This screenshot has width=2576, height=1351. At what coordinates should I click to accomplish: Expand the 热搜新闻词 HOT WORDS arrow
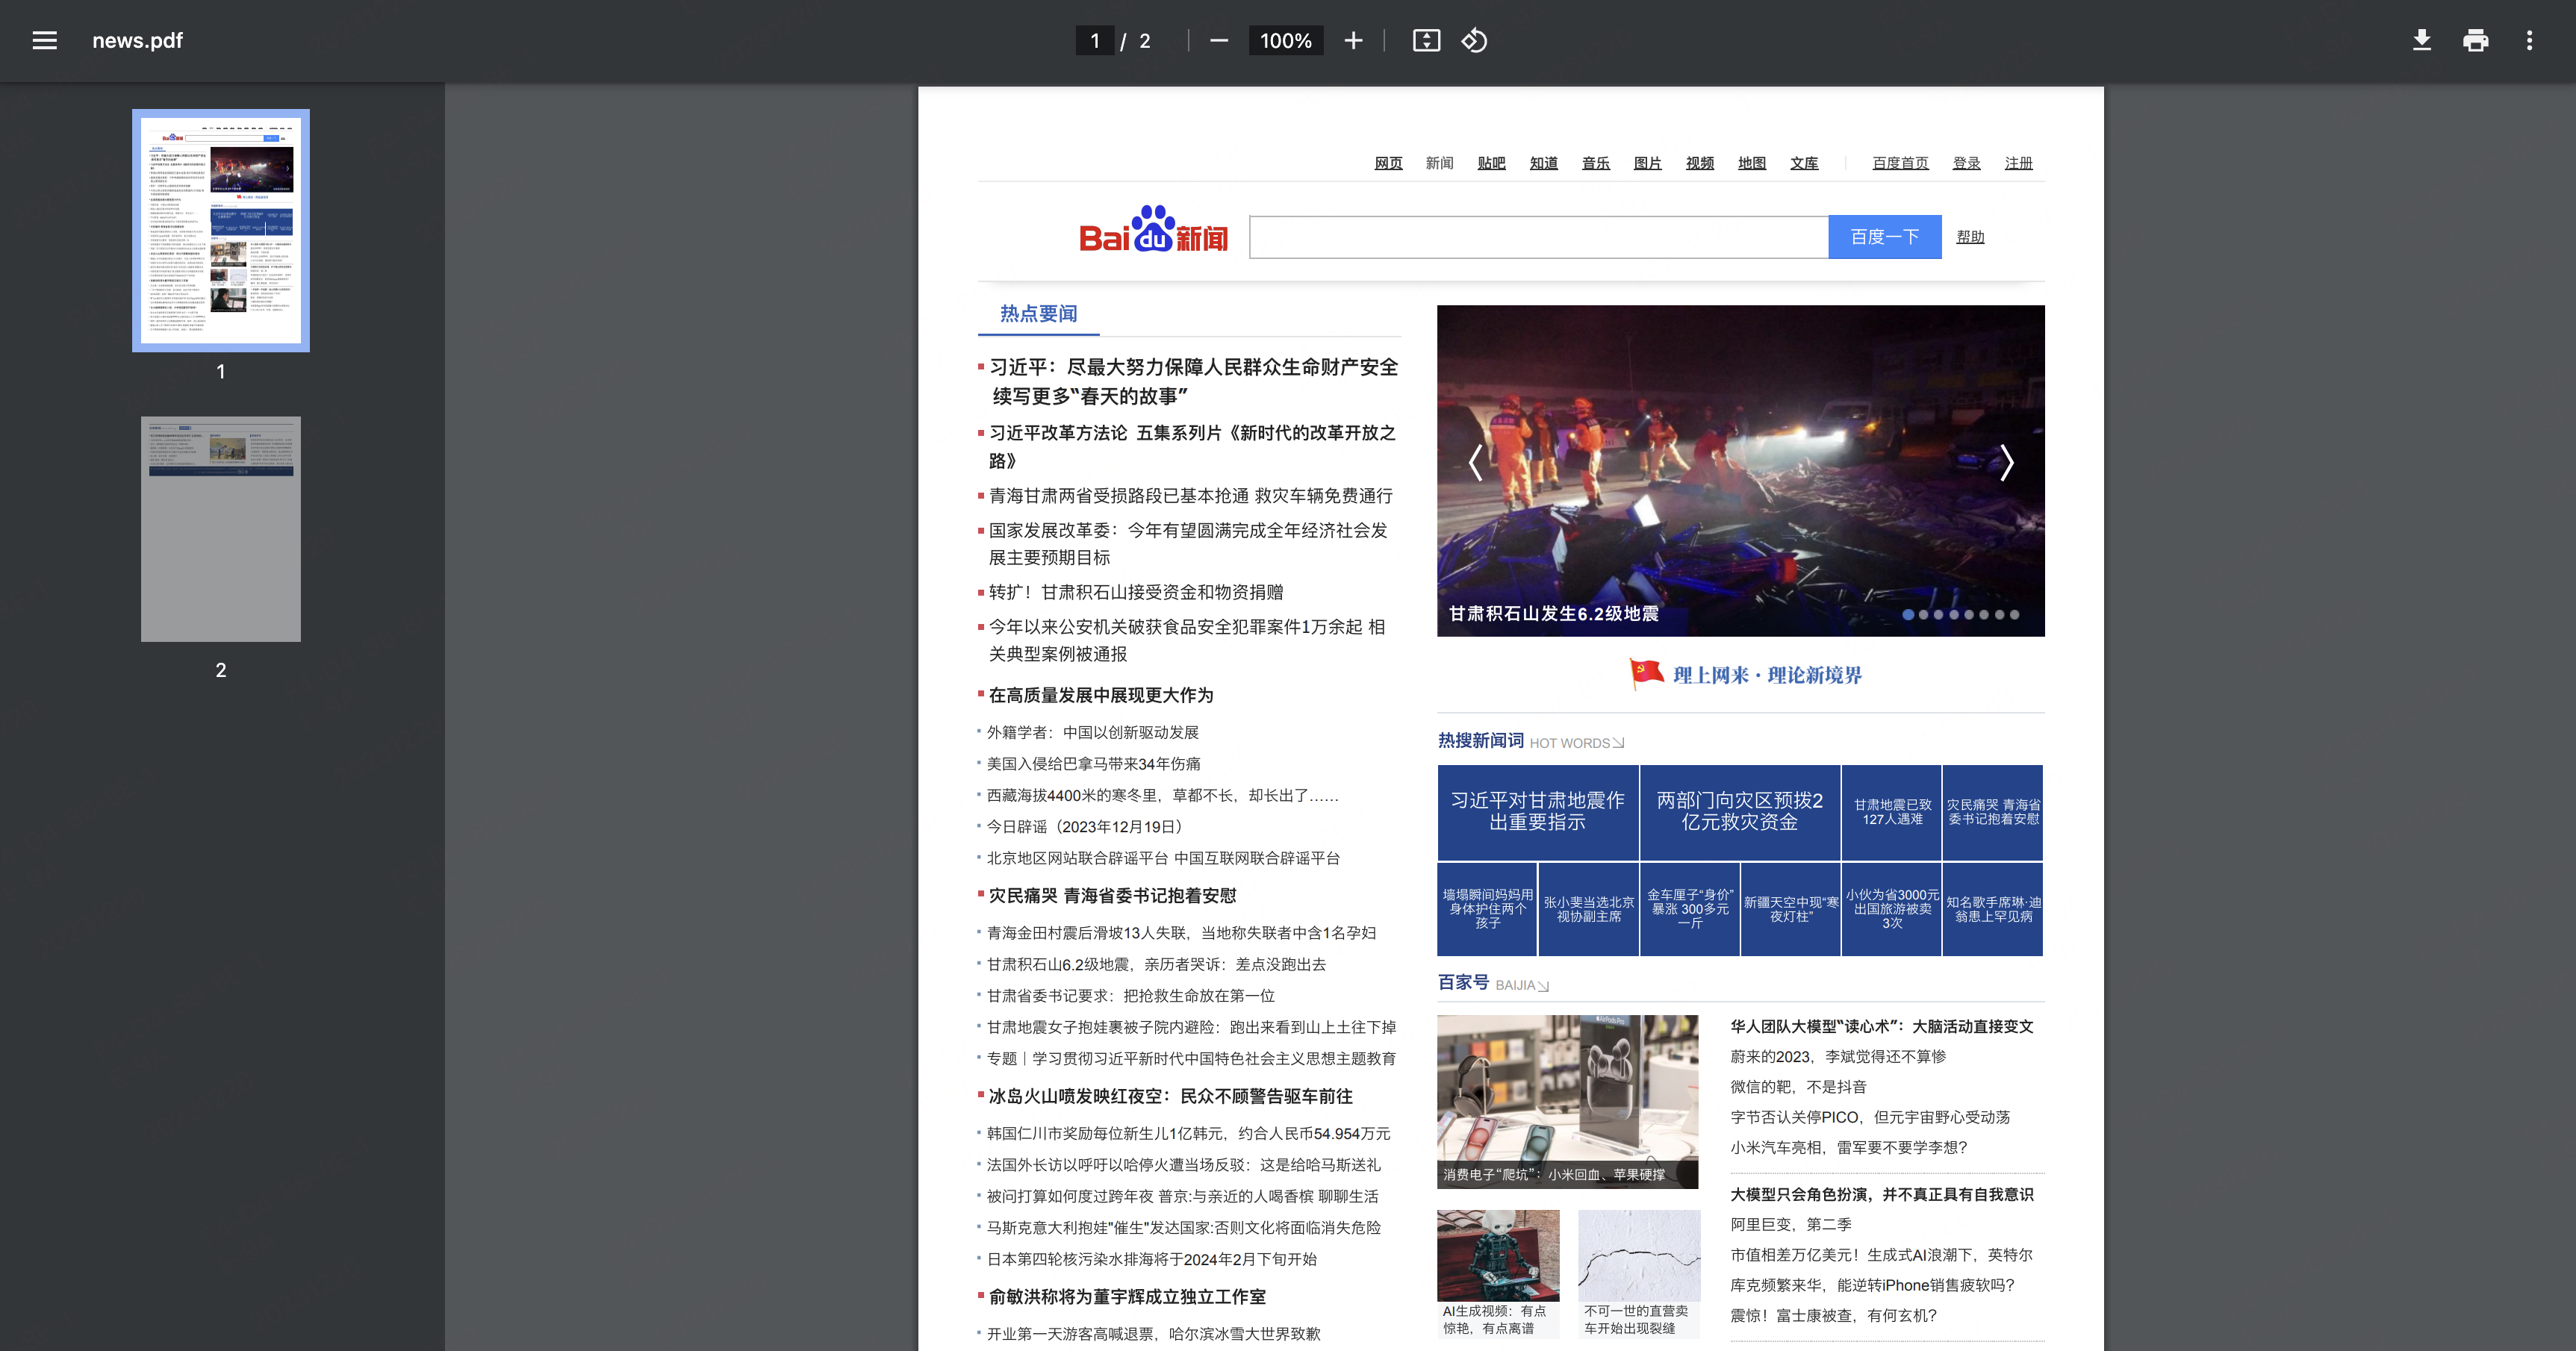pyautogui.click(x=1618, y=743)
